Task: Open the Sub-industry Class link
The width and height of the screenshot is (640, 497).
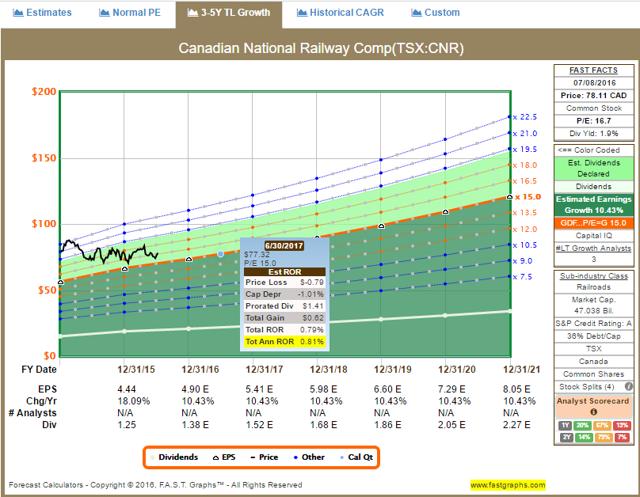Action: (593, 276)
